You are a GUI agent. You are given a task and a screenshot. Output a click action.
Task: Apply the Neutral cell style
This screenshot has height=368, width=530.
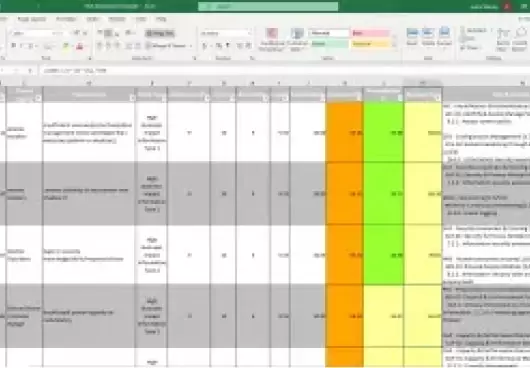[370, 44]
